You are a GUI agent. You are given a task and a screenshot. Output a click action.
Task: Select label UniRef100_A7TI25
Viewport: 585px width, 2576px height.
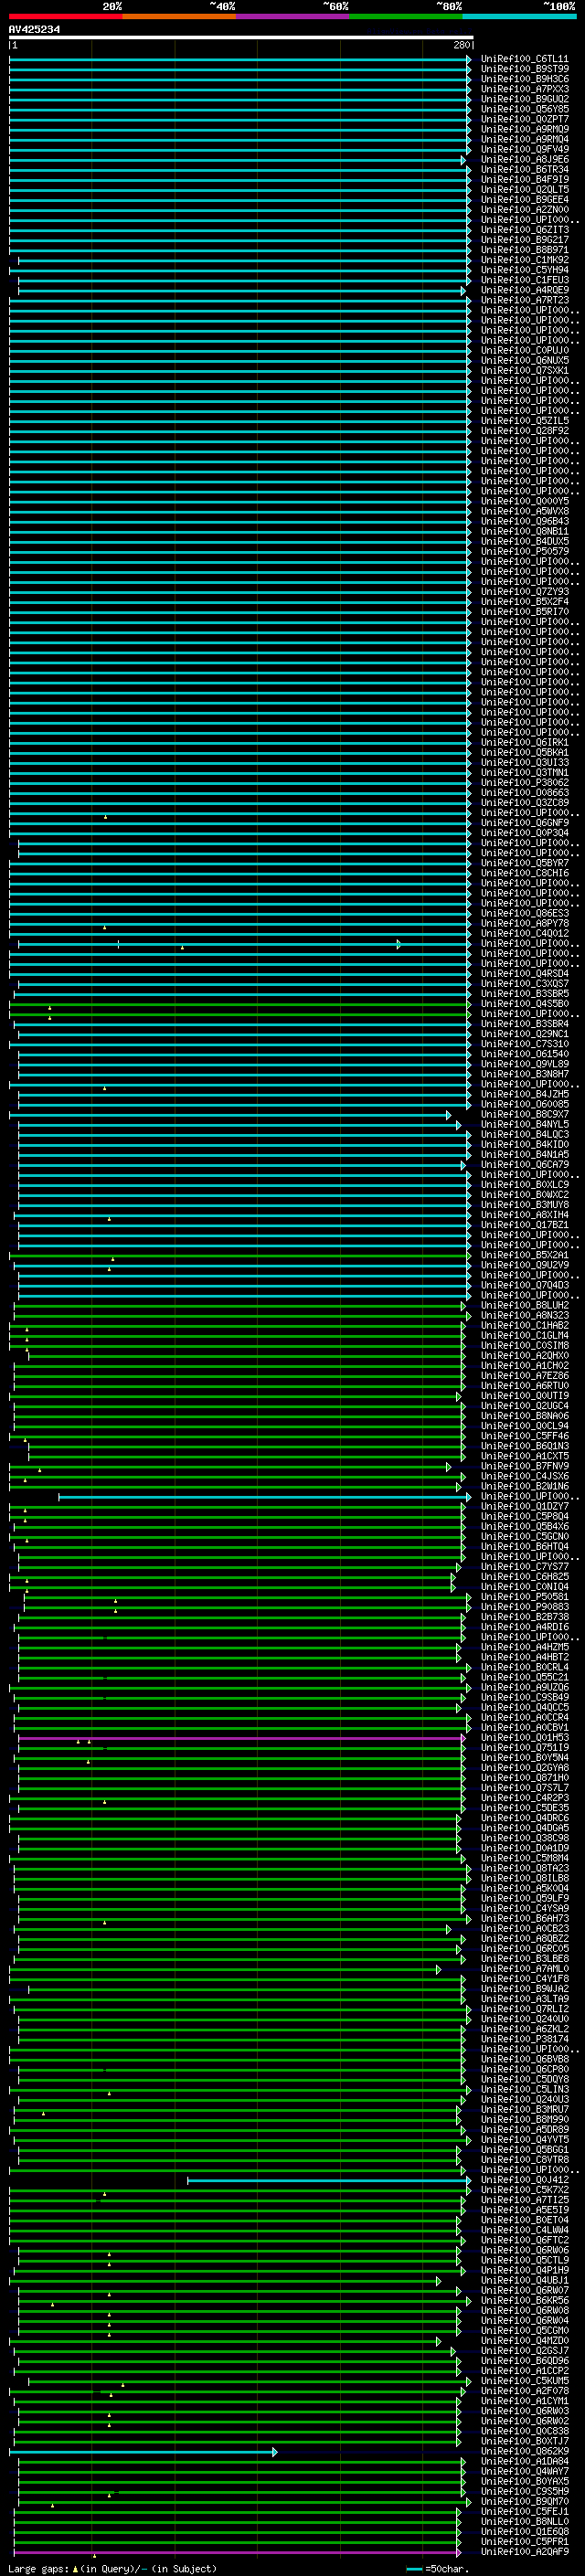525,2200
